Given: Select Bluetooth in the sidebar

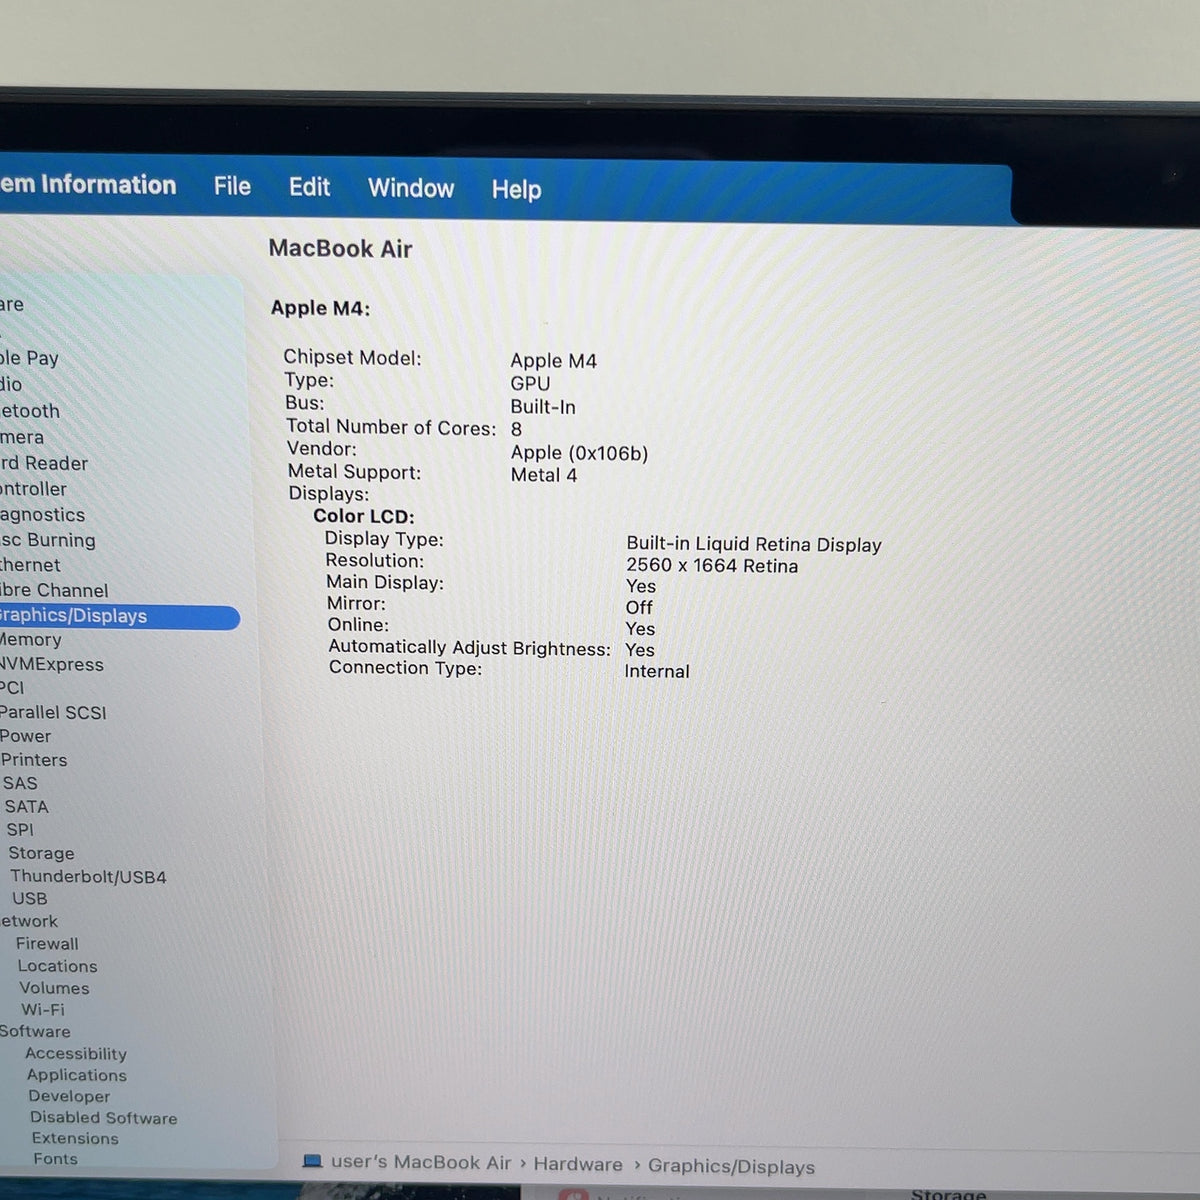Looking at the screenshot, I should coord(30,411).
